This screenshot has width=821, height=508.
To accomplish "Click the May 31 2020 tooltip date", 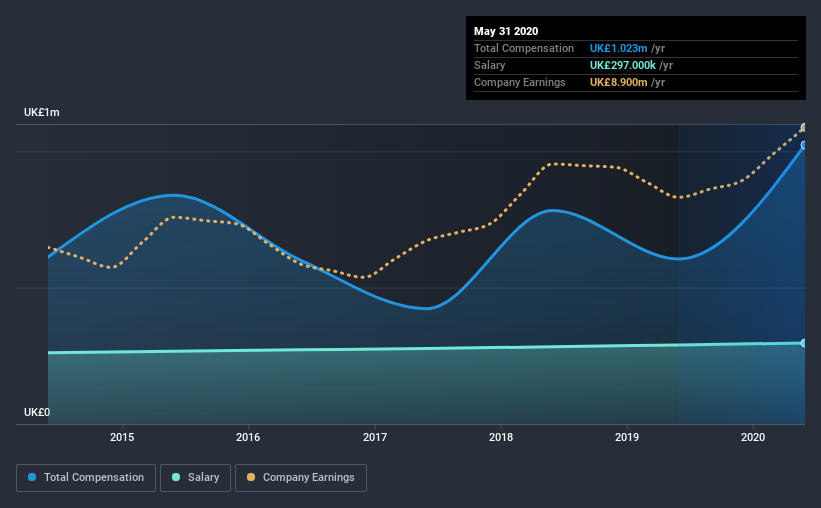I will click(x=506, y=31).
